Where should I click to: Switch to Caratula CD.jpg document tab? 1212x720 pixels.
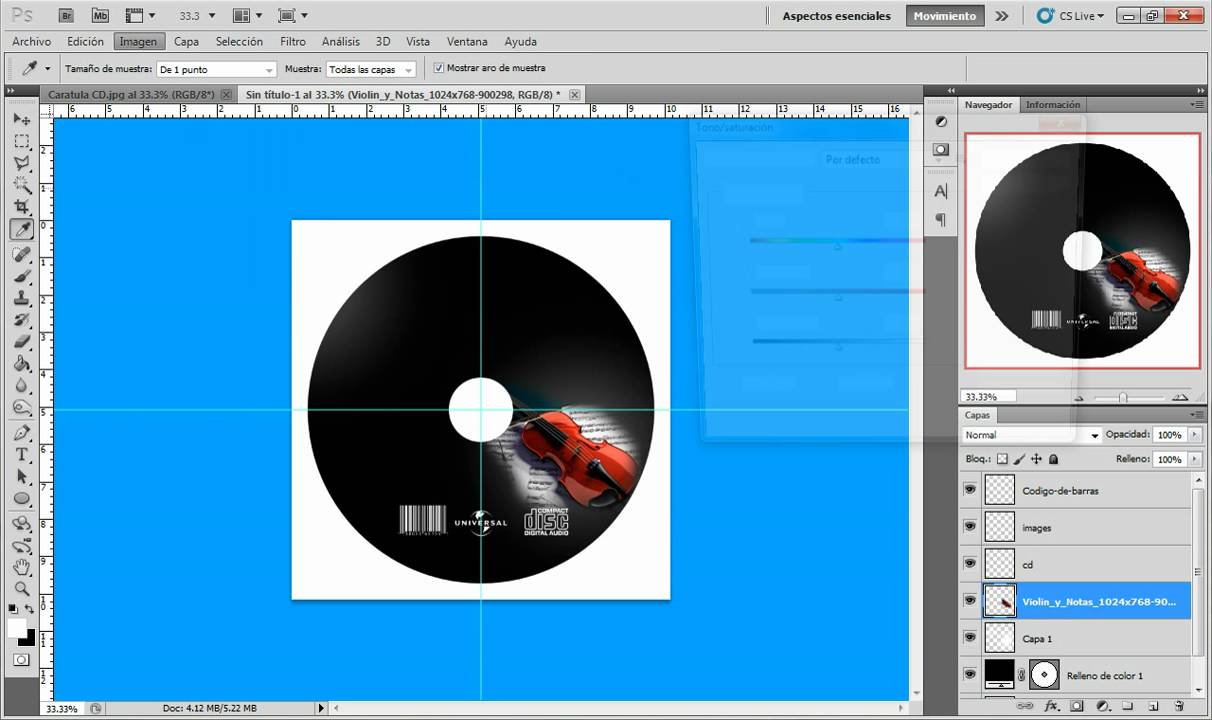coord(131,94)
